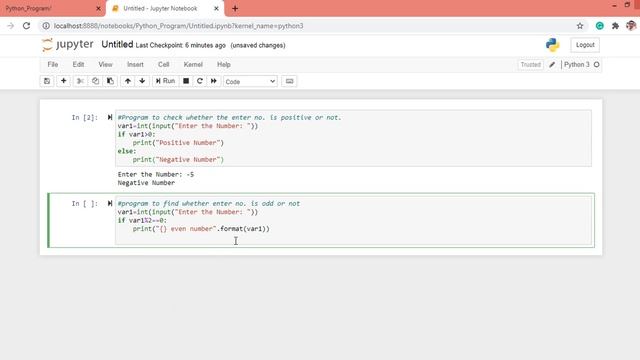Click the green Grammarly extension icon

[x=600, y=26]
